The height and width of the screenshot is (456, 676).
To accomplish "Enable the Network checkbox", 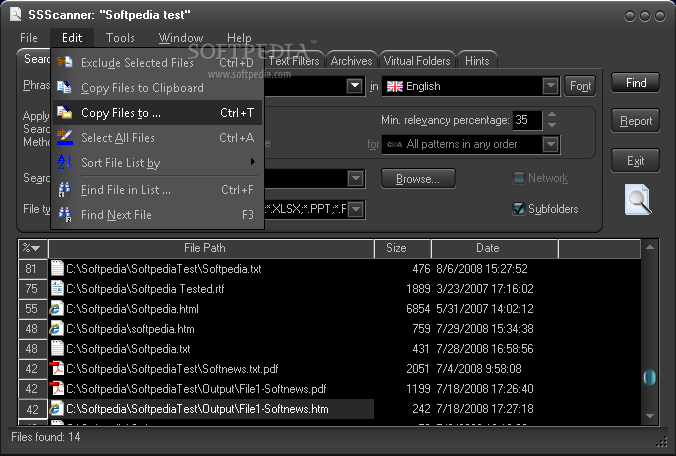I will pos(519,178).
